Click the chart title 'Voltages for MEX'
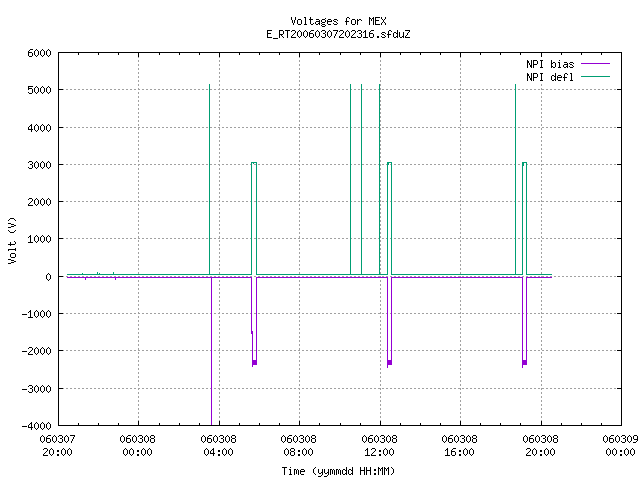 click(x=338, y=21)
